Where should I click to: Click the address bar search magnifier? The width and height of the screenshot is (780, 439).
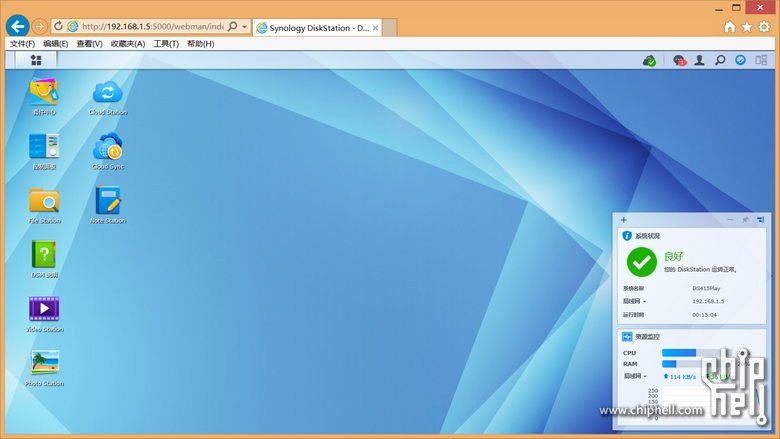point(232,26)
